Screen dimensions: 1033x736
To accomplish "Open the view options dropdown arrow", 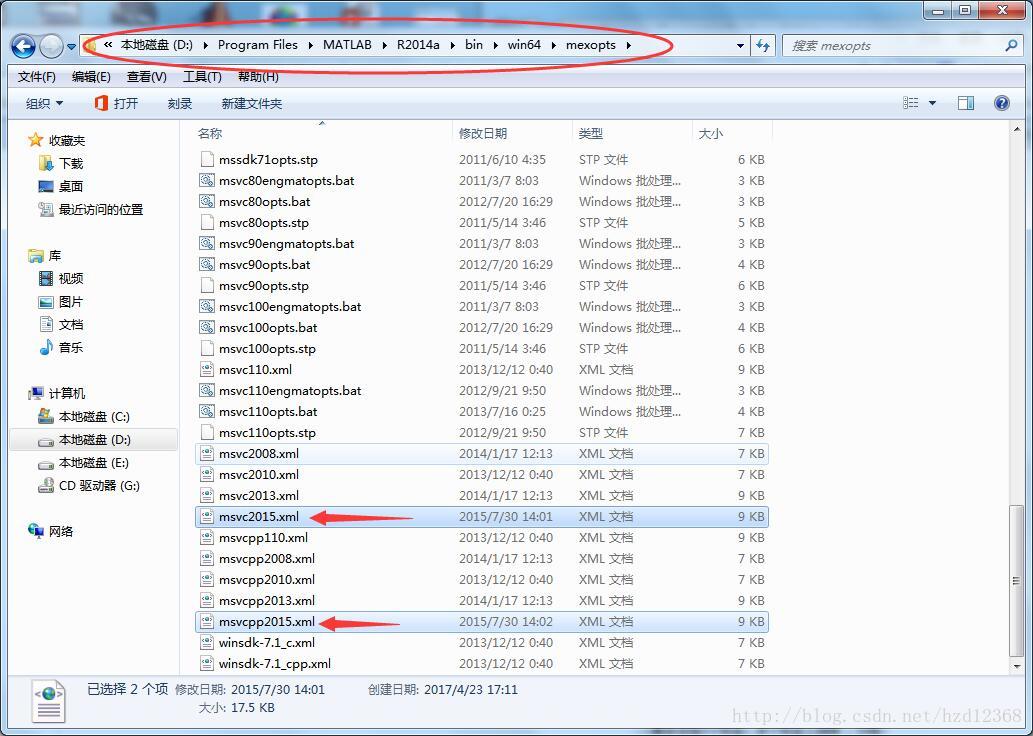I will 932,103.
